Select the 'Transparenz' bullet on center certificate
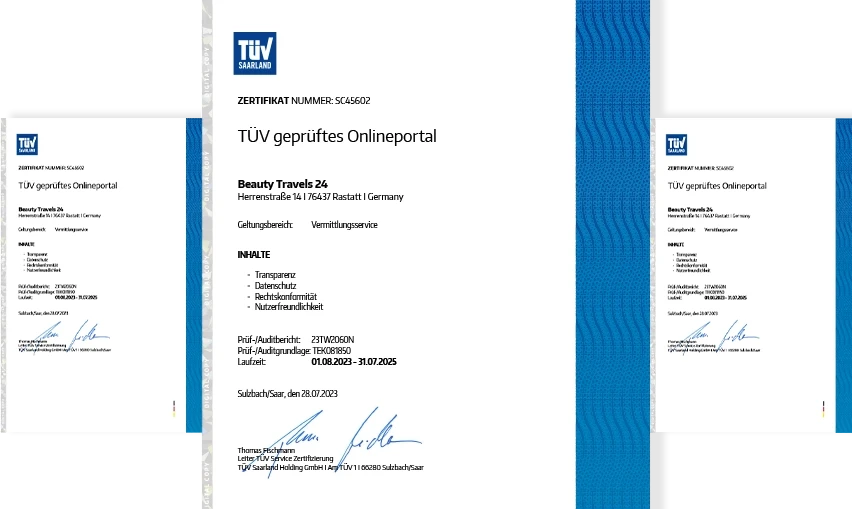852x509 pixels. (x=275, y=275)
